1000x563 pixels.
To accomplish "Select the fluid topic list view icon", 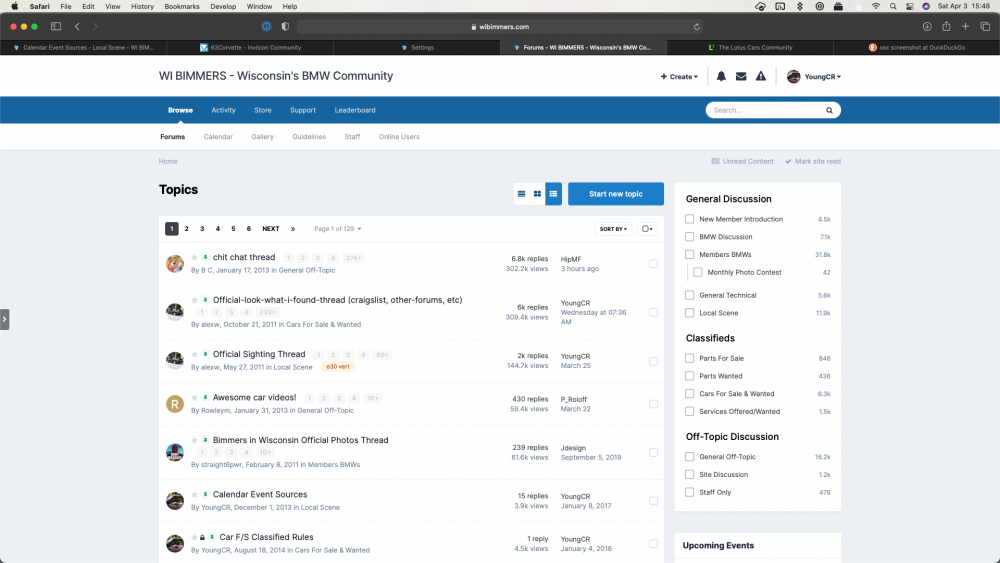I will point(554,194).
